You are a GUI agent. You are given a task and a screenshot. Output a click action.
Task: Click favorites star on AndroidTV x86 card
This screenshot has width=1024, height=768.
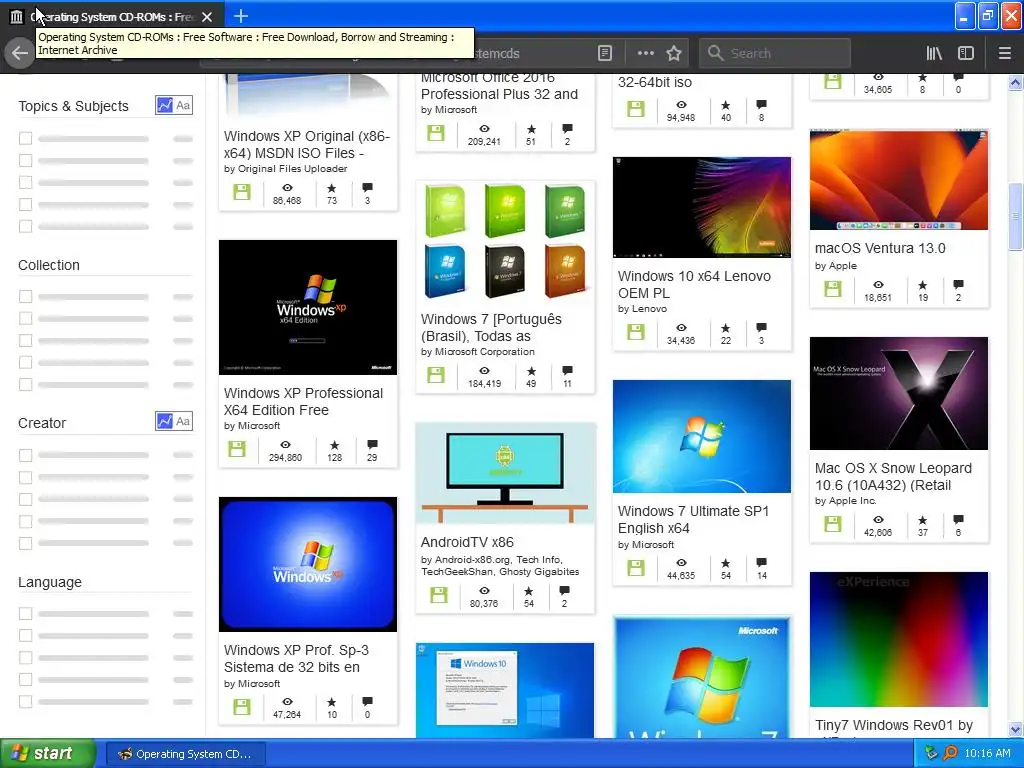(528, 591)
